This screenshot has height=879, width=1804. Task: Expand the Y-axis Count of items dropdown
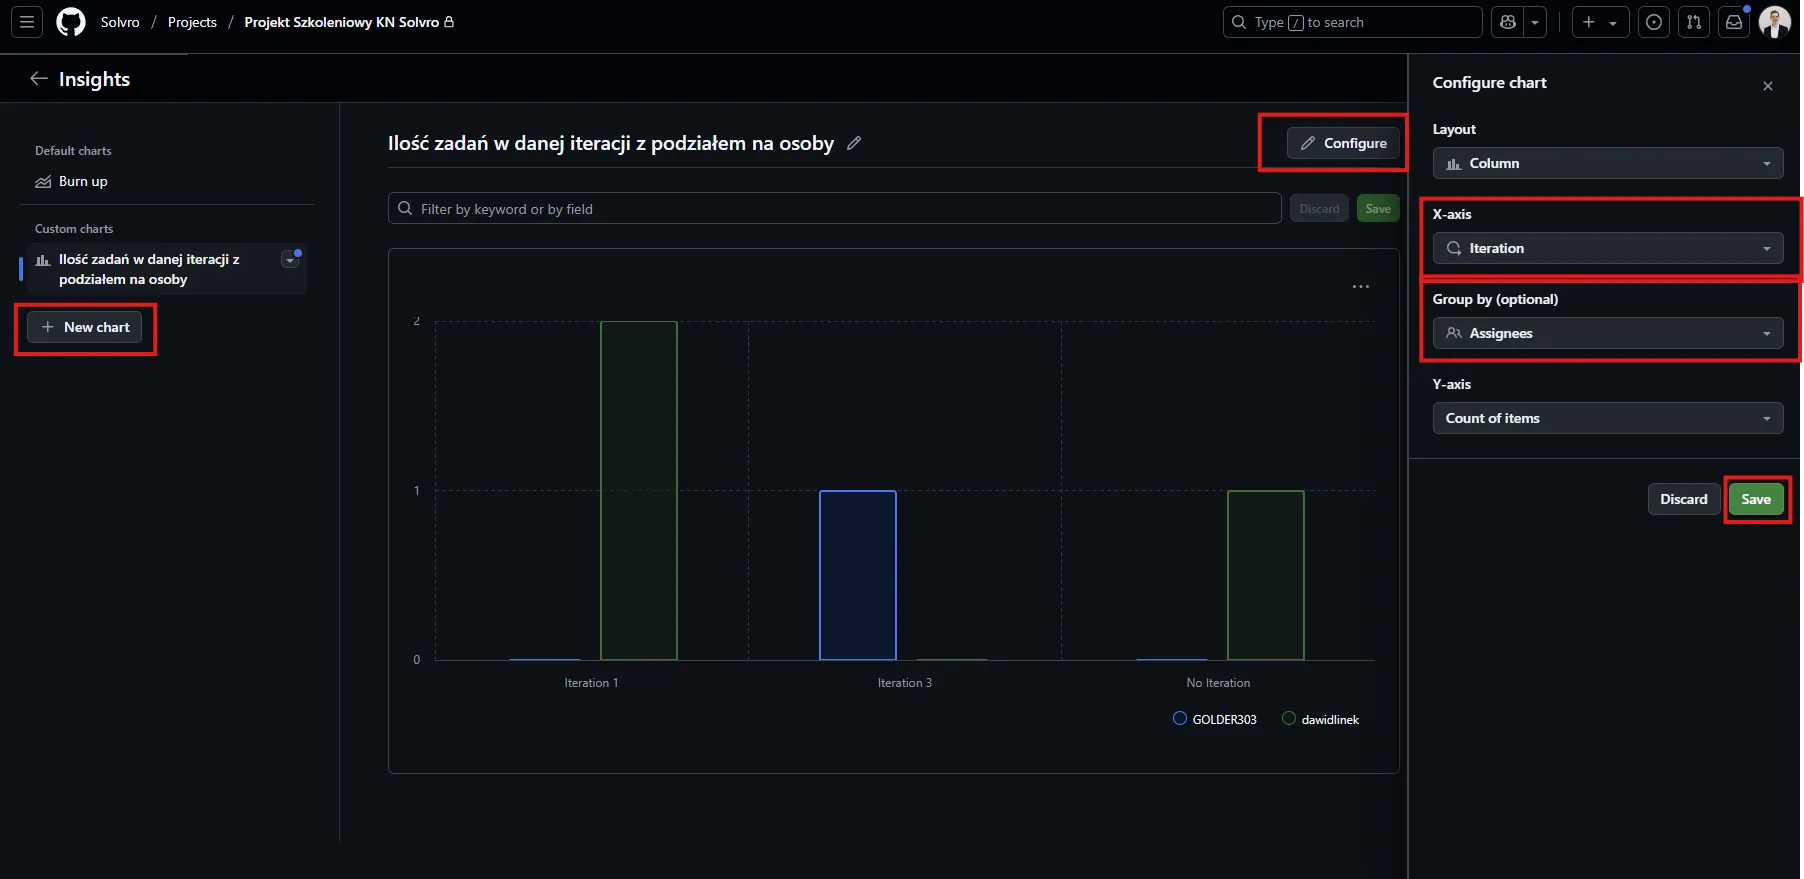click(x=1607, y=418)
